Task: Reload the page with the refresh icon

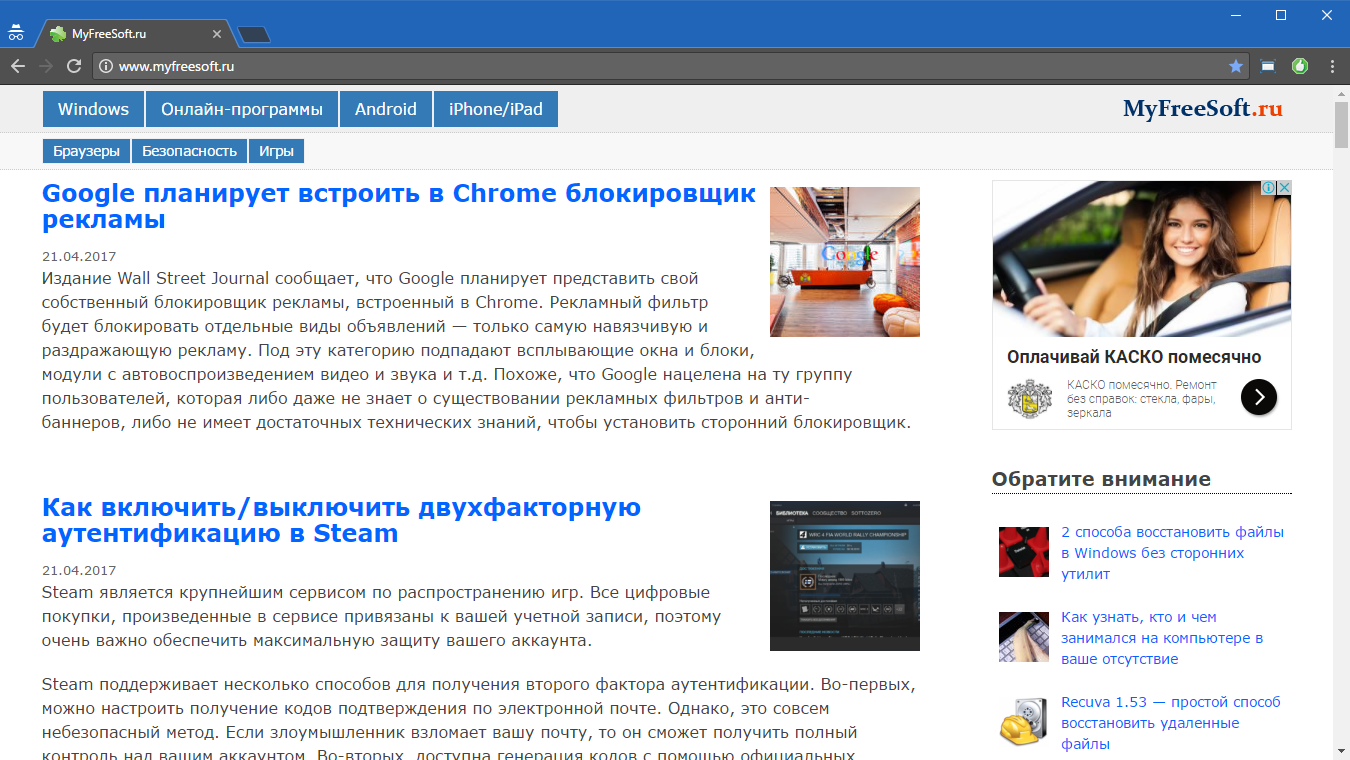Action: tap(74, 66)
